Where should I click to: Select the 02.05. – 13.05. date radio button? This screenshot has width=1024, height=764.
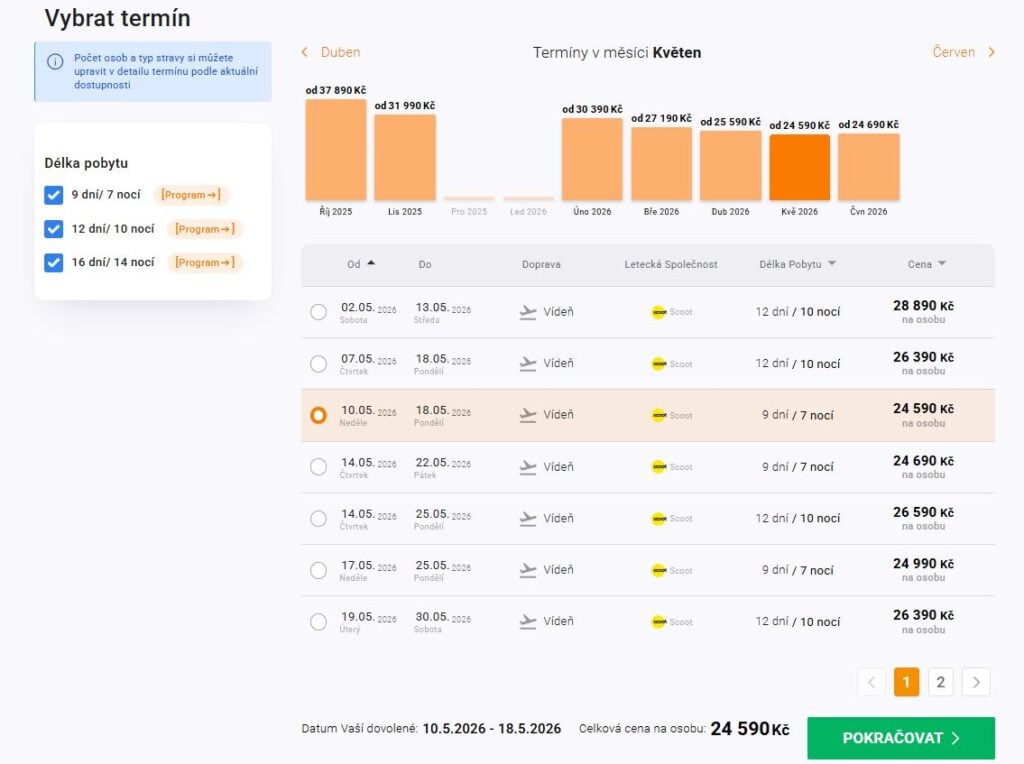[x=318, y=312]
